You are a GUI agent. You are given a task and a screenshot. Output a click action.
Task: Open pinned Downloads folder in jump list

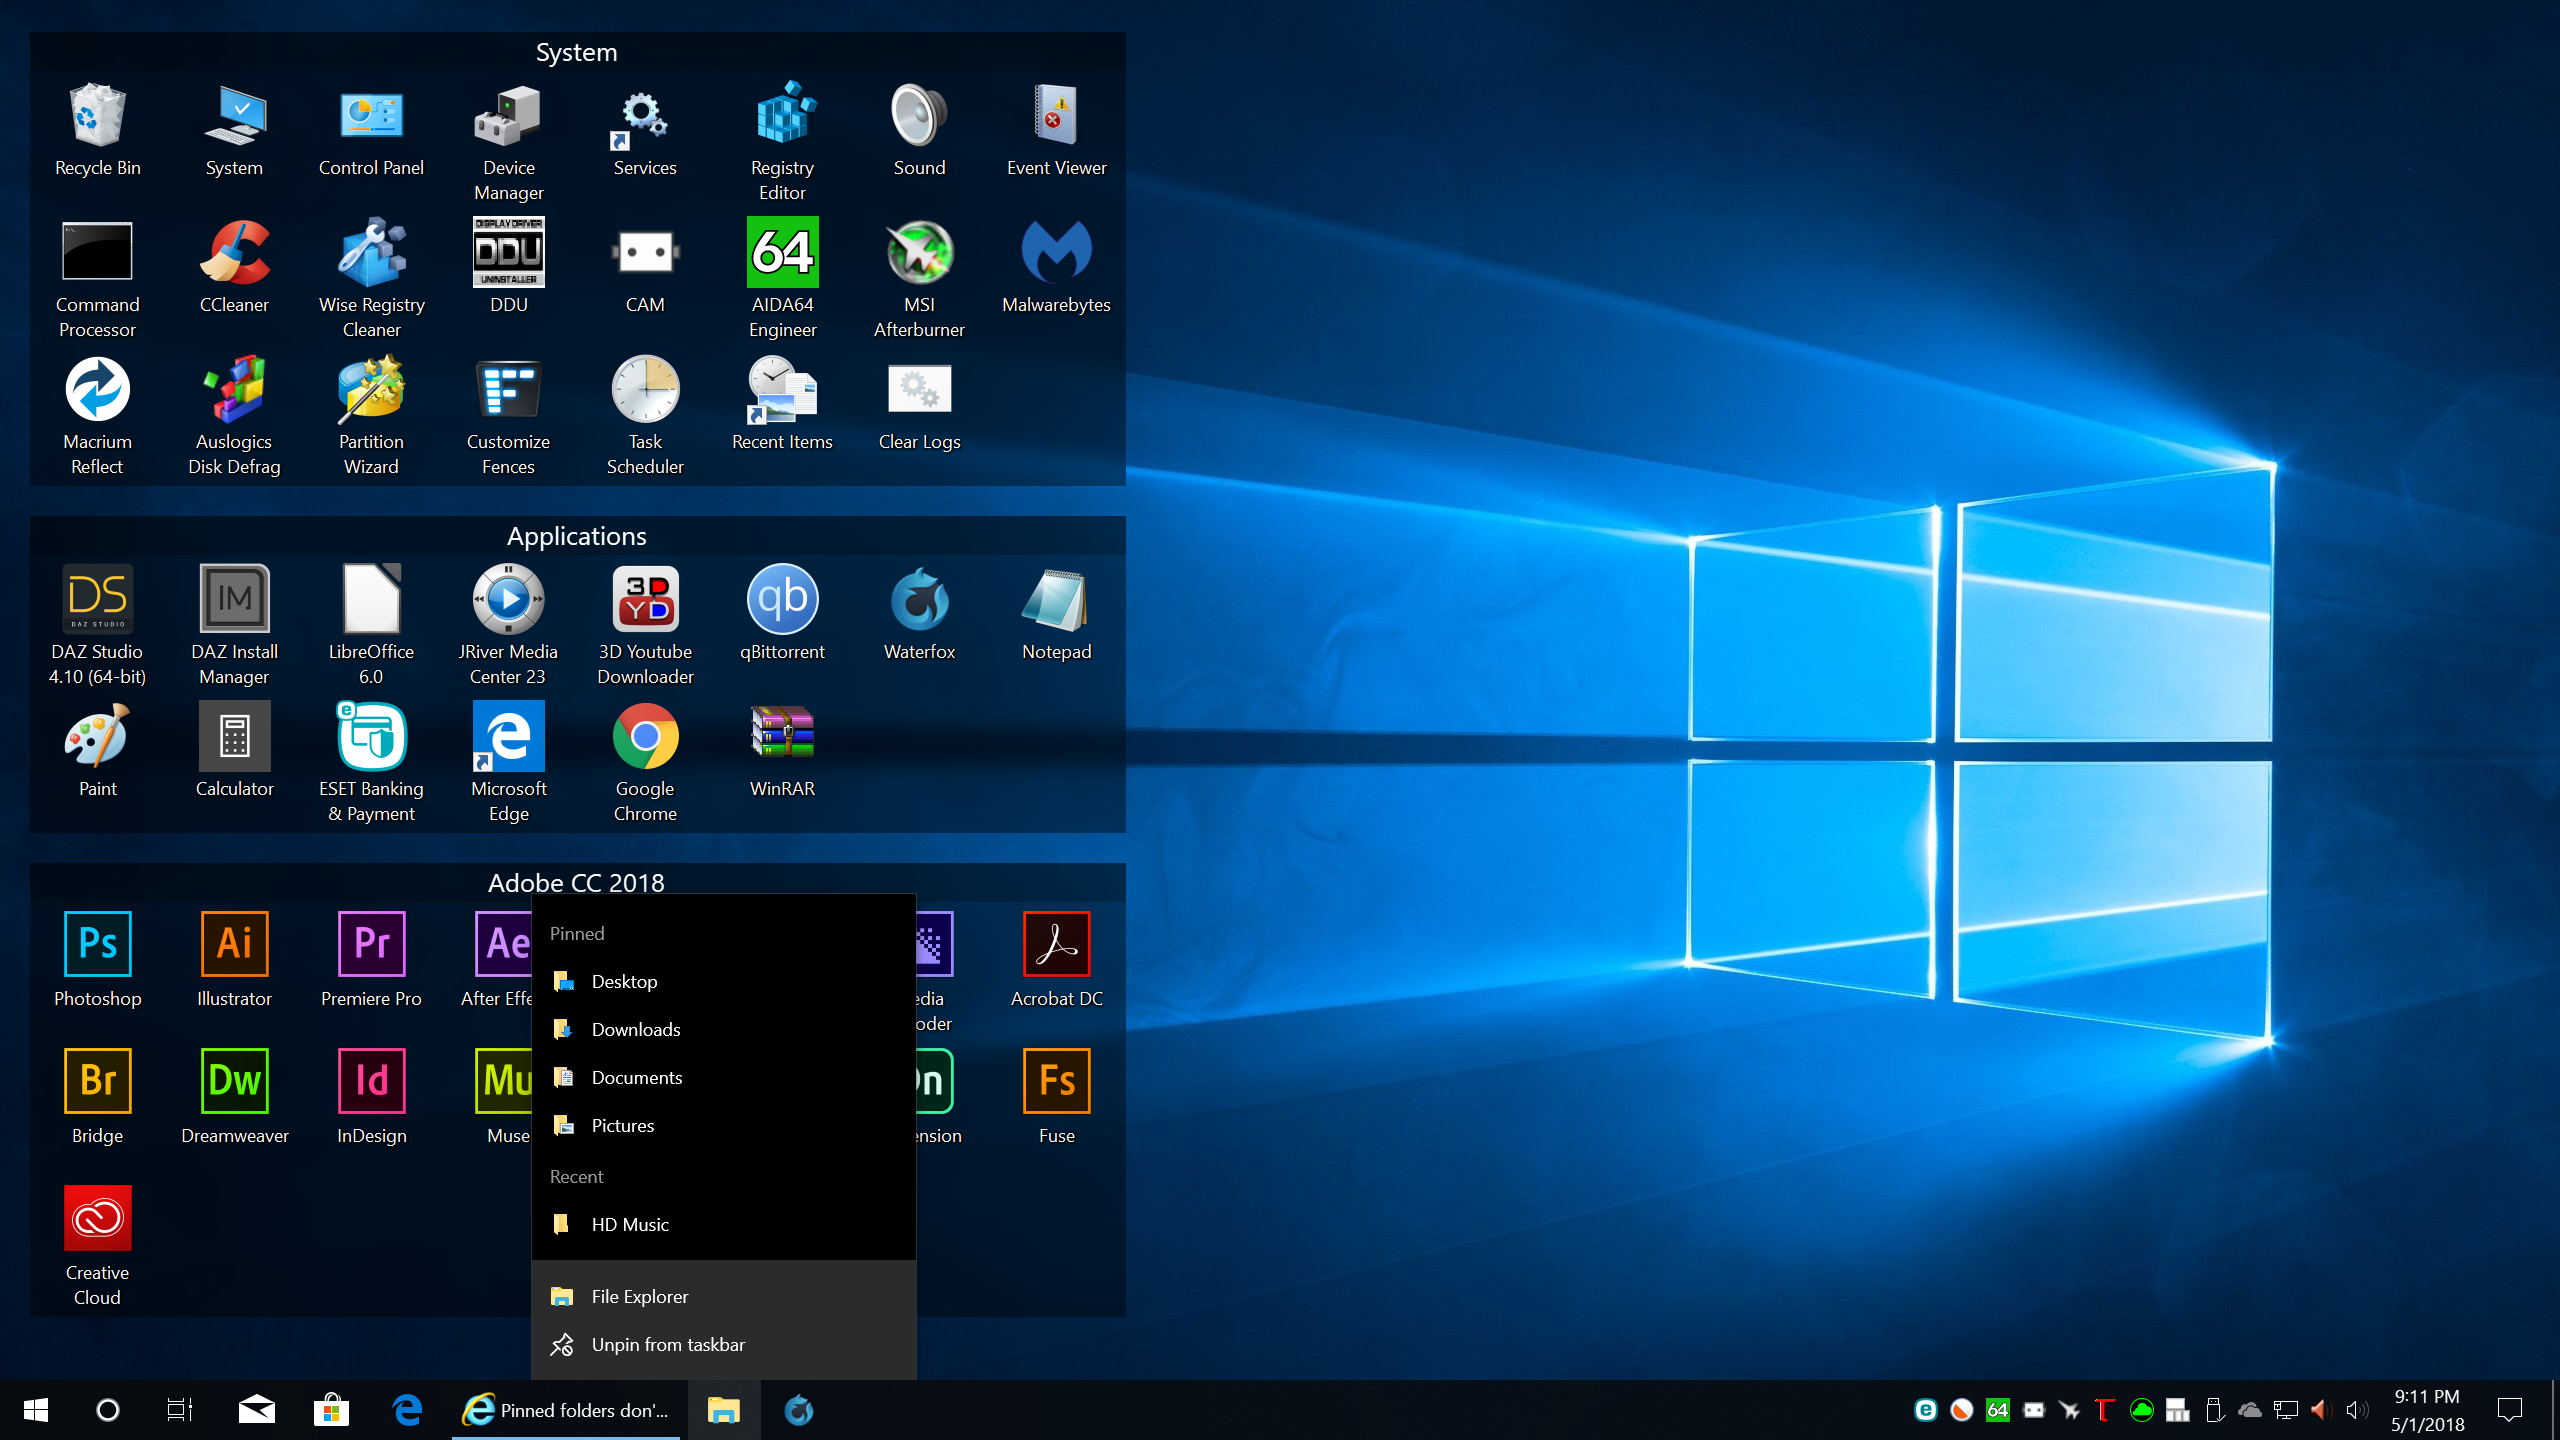(724, 1029)
